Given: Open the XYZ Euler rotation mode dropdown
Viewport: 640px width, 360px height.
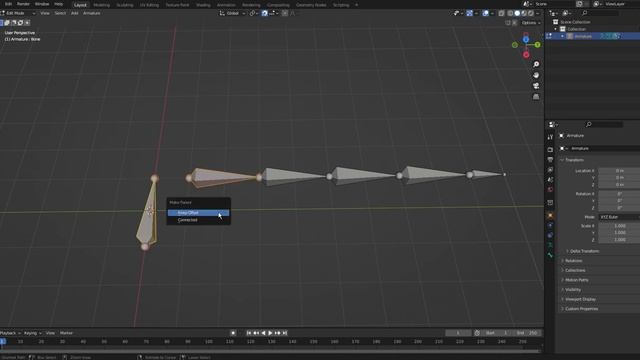Looking at the screenshot, I should point(619,217).
